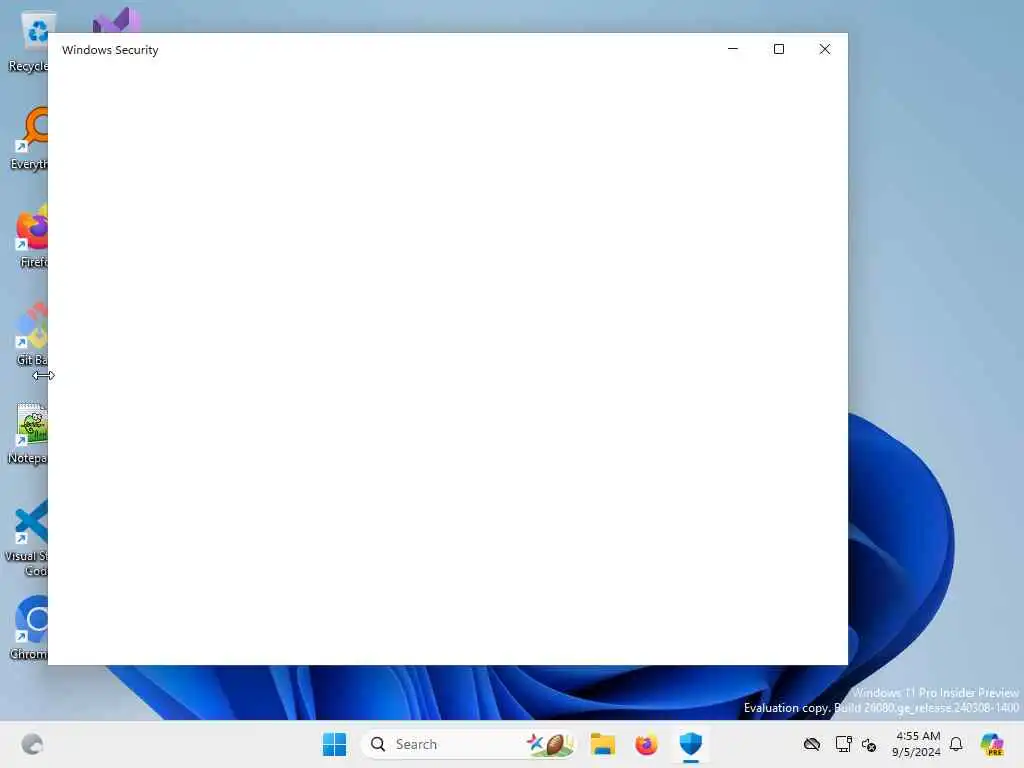Select the Chromium desktop shortcut
The width and height of the screenshot is (1024, 768).
(29, 628)
